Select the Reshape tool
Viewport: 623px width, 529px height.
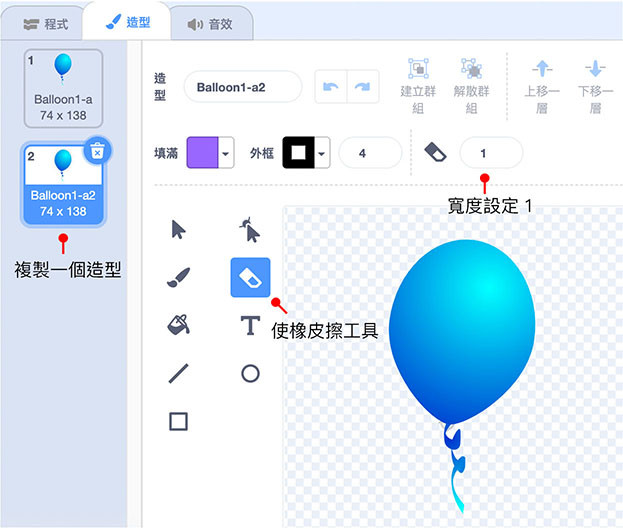(250, 230)
